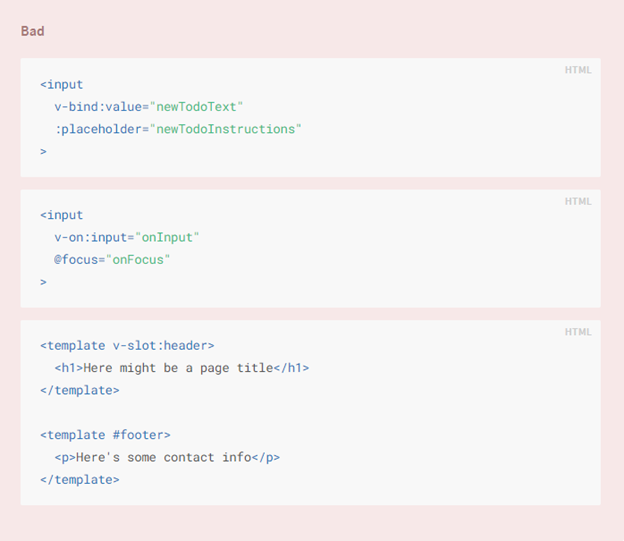Click the :placeholder attribute text

[98, 129]
